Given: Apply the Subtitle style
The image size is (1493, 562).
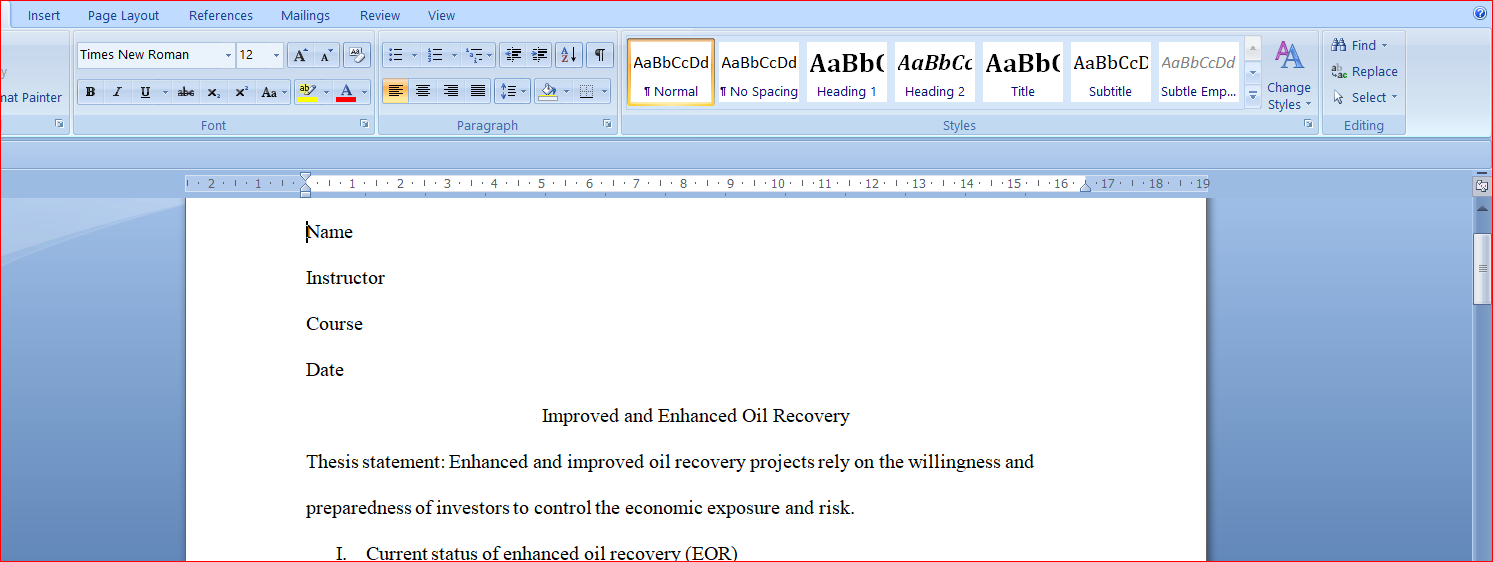Looking at the screenshot, I should [x=1110, y=72].
